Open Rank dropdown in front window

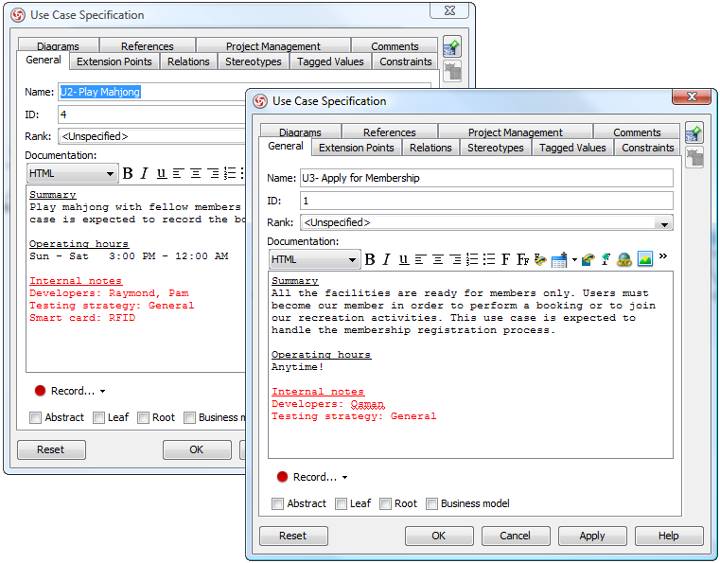click(664, 223)
